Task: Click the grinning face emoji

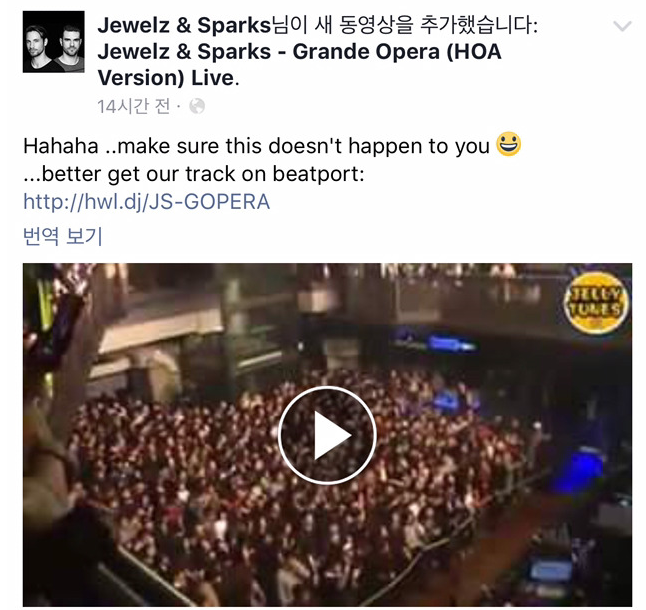Action: pos(508,144)
